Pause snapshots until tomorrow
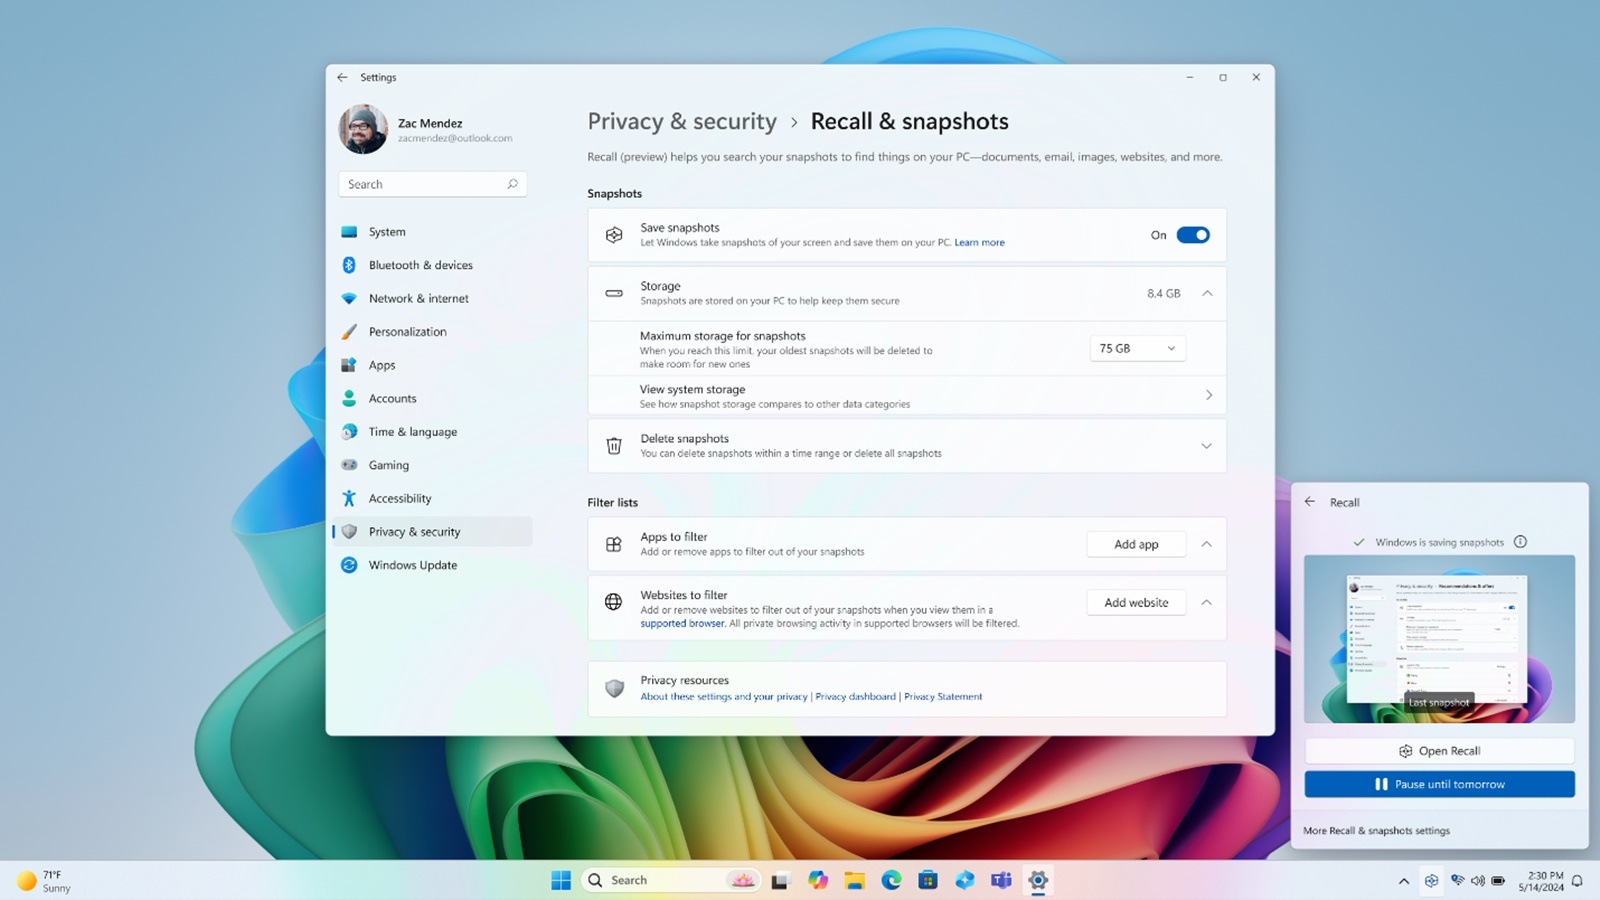The image size is (1600, 900). [x=1439, y=784]
